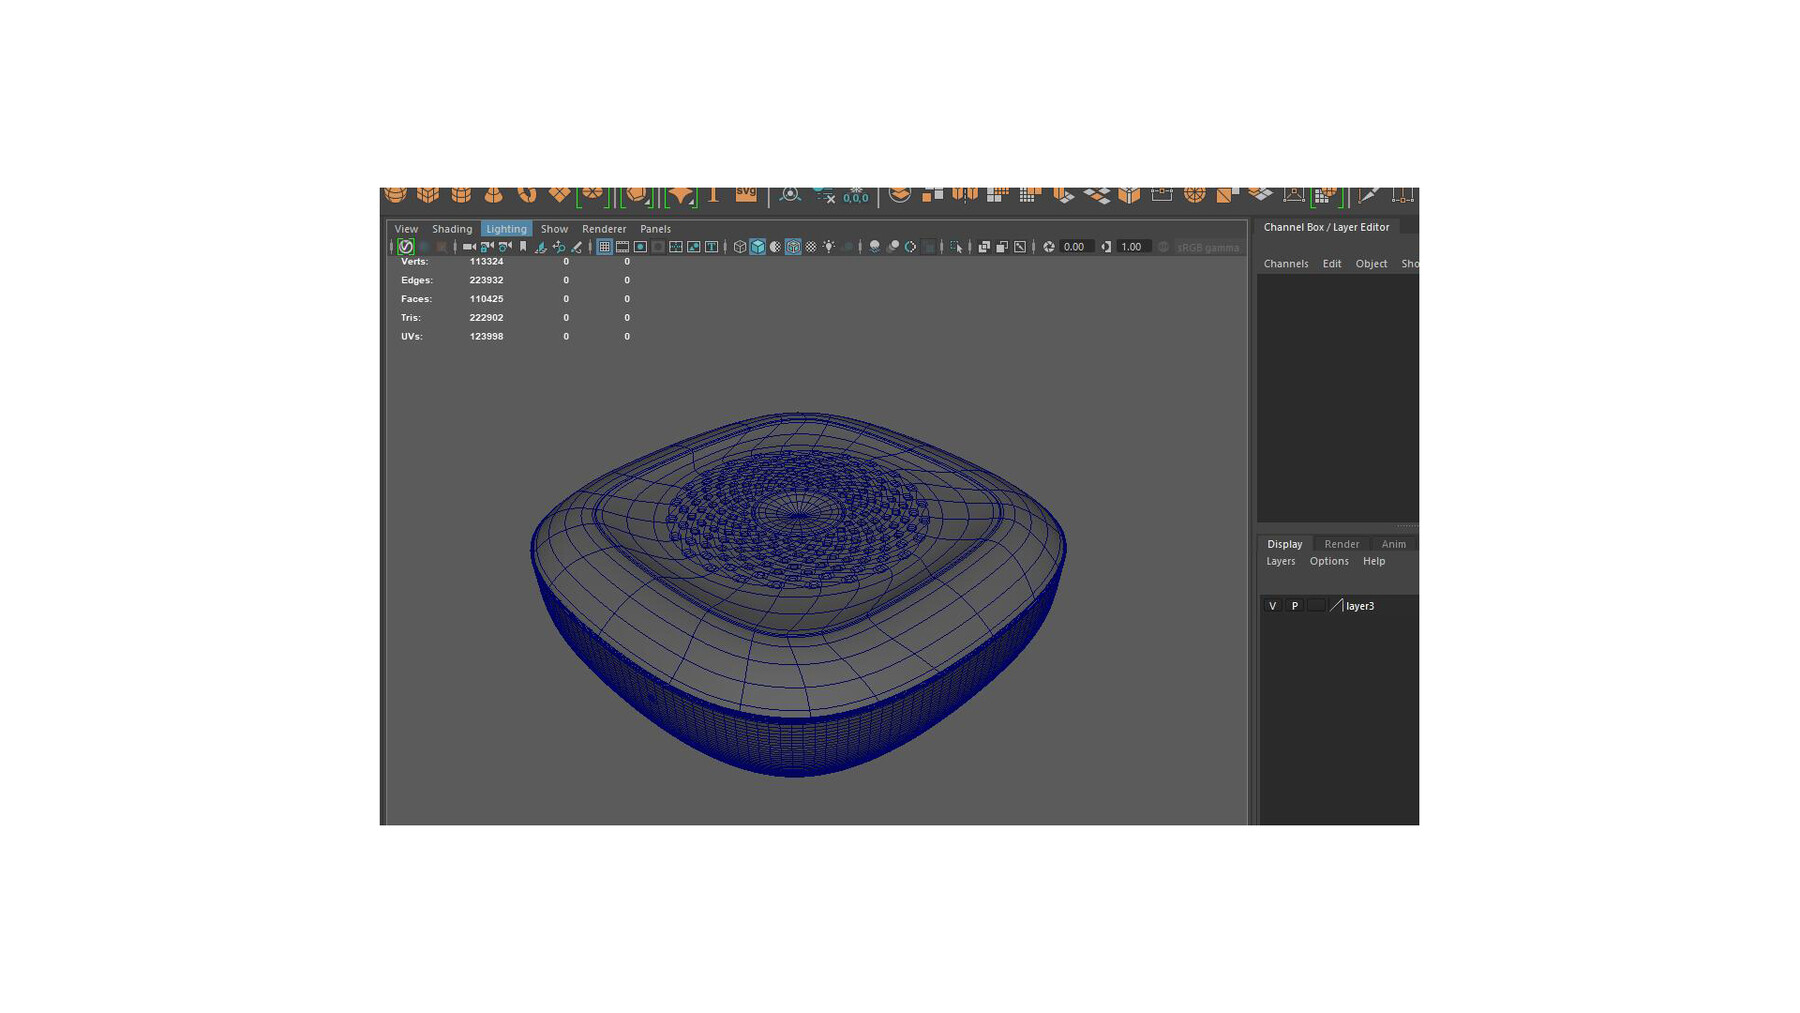
Task: Toggle playback state of layer3 with the P button
Action: tap(1294, 605)
